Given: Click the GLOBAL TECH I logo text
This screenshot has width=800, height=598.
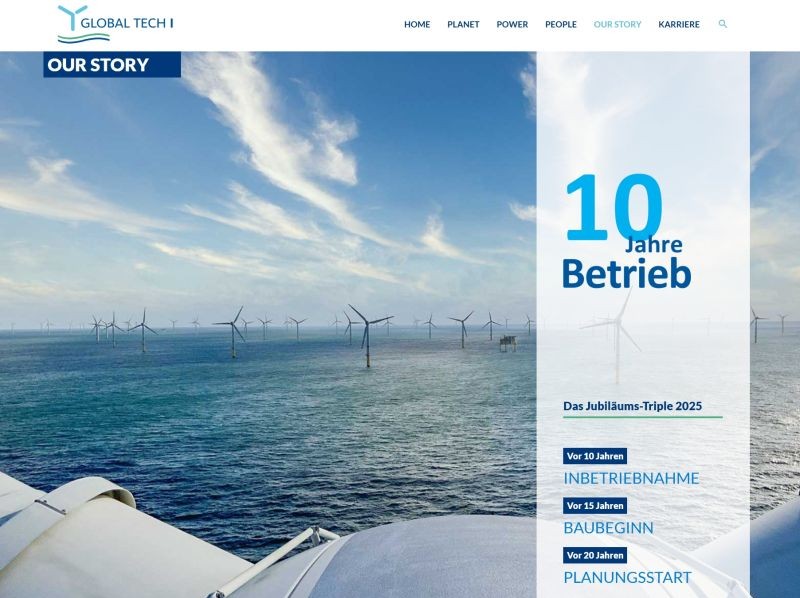Looking at the screenshot, I should click(126, 23).
